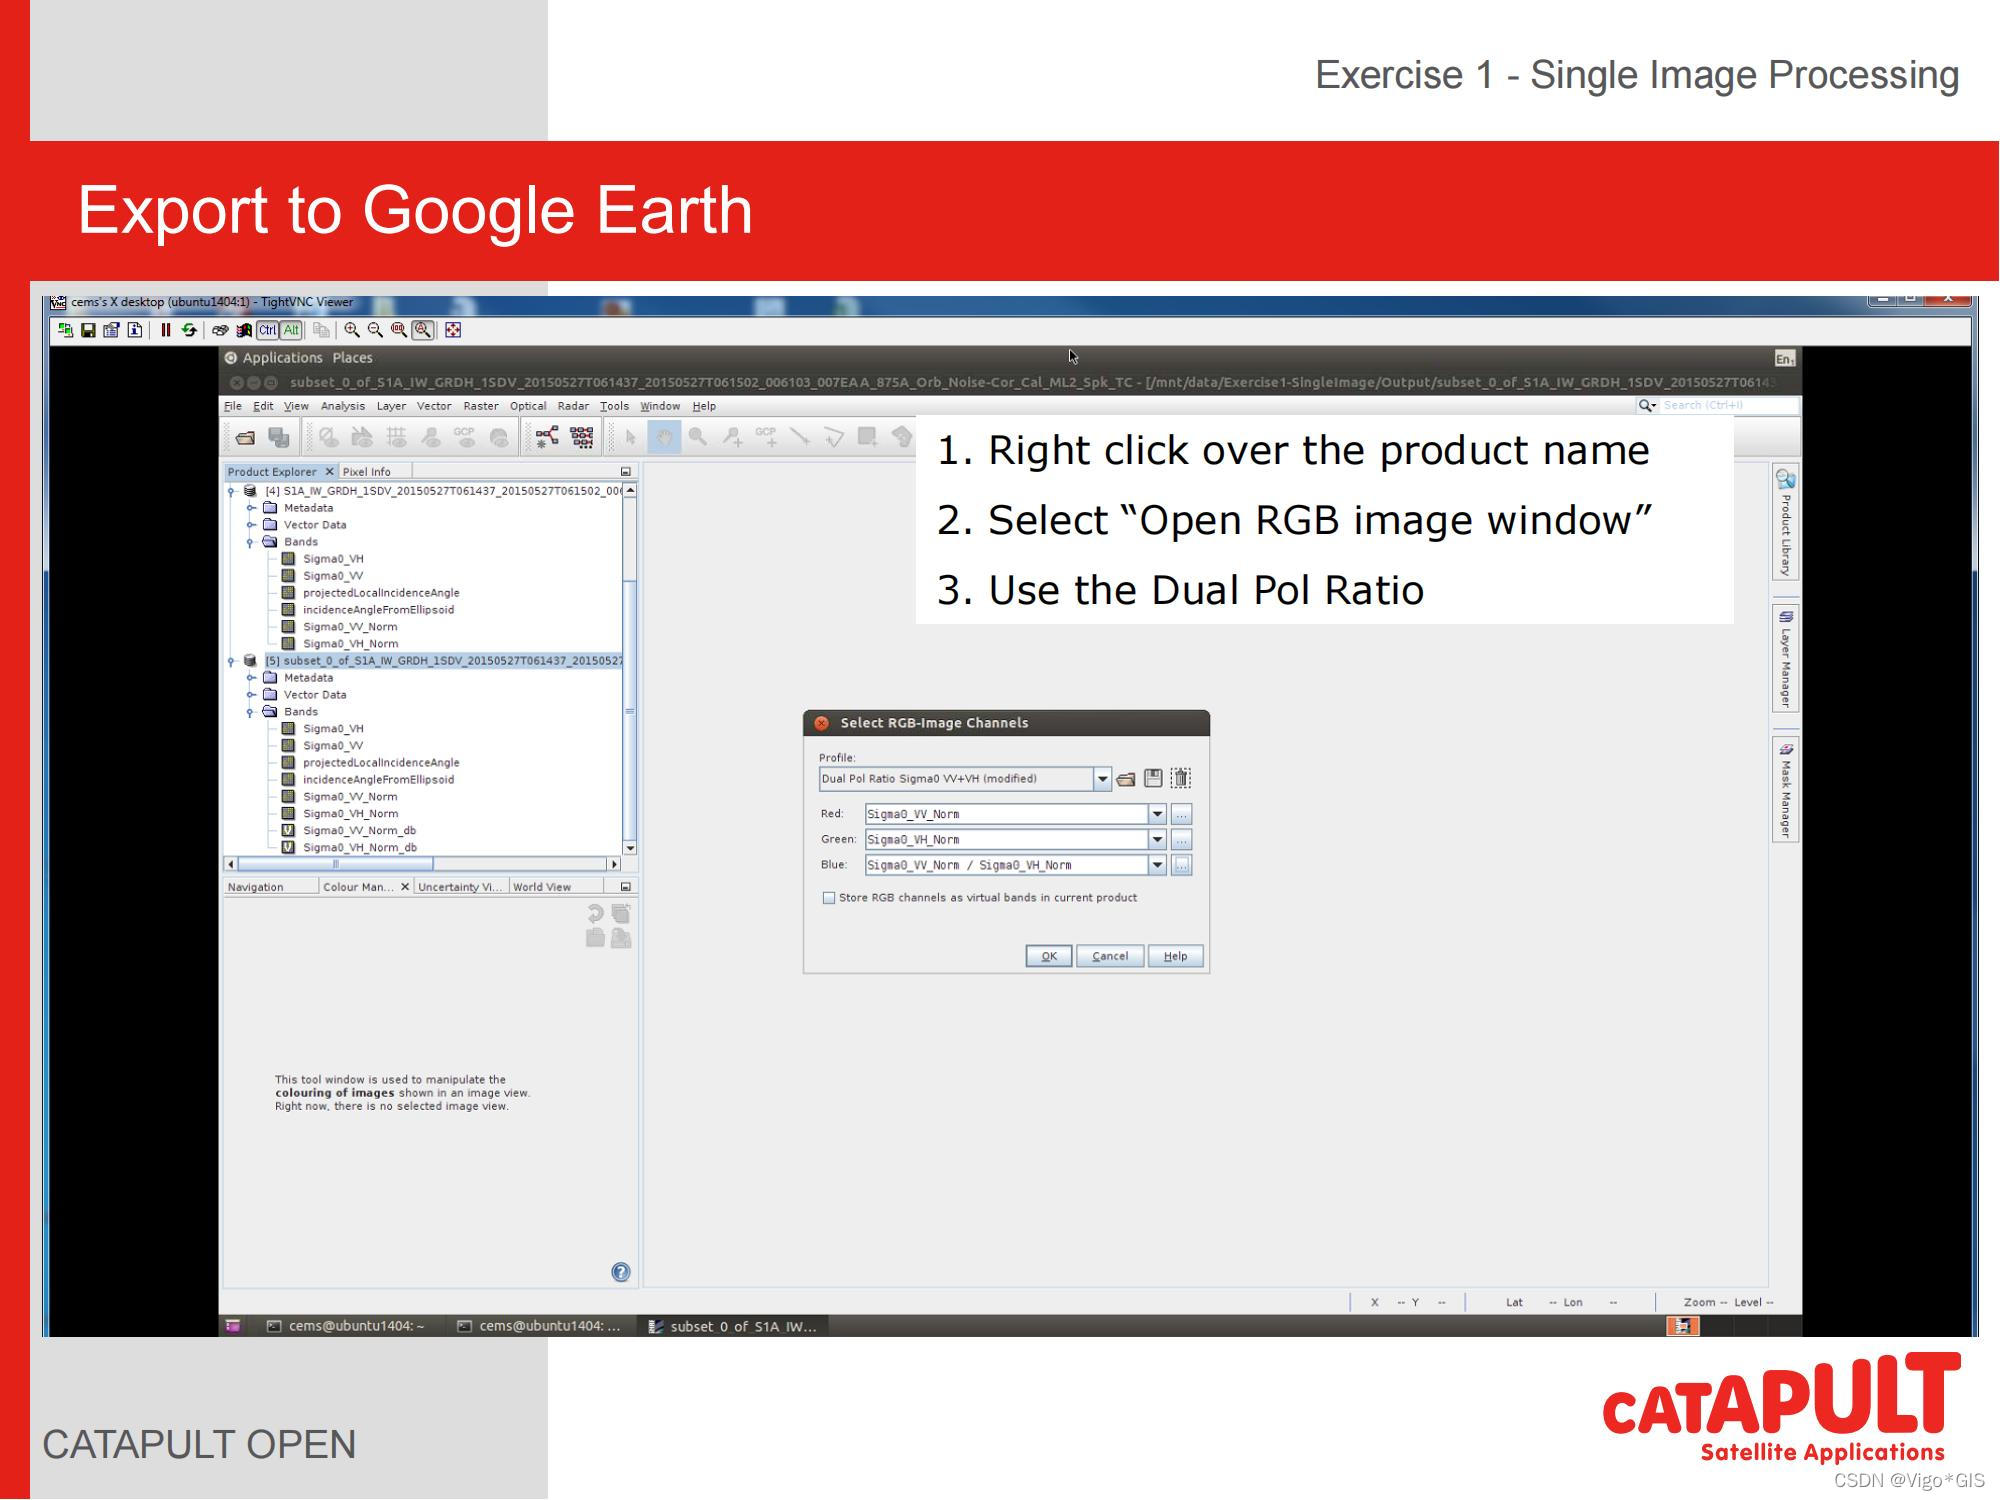The image size is (2000, 1500).
Task: Toggle the TightVNC Alt key button
Action: [291, 330]
